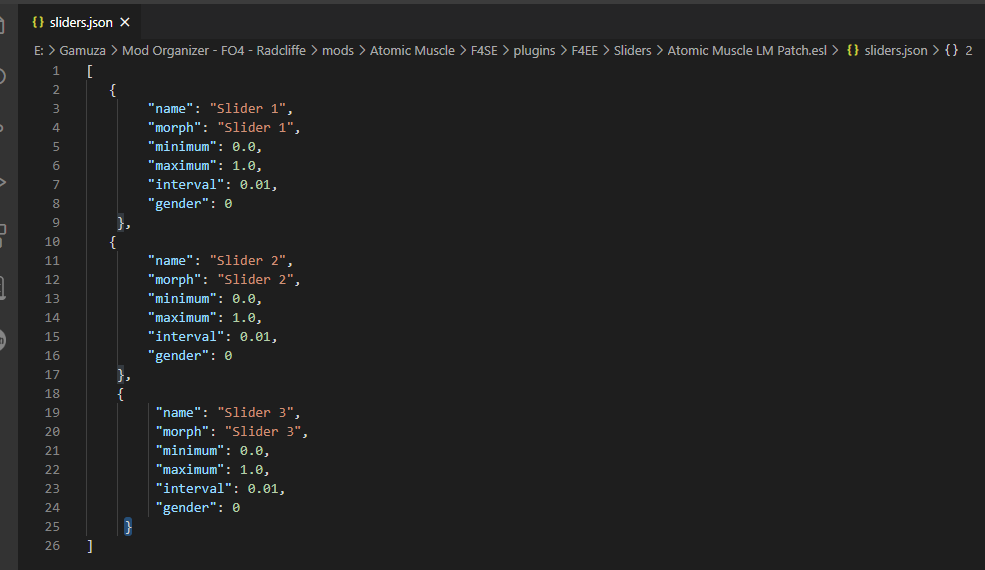The width and height of the screenshot is (985, 570).
Task: Click the "name" key on line 3
Action: click(170, 109)
